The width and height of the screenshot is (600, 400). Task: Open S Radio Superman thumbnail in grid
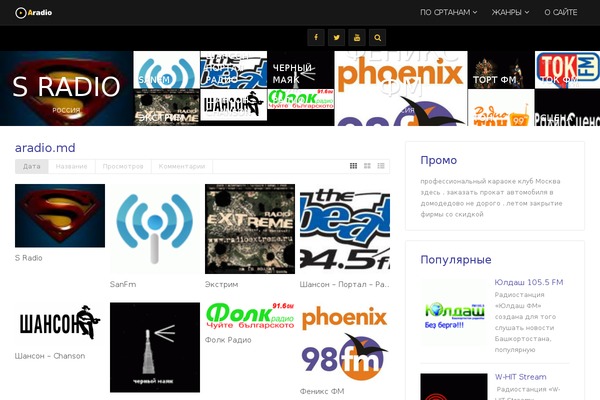pos(60,216)
